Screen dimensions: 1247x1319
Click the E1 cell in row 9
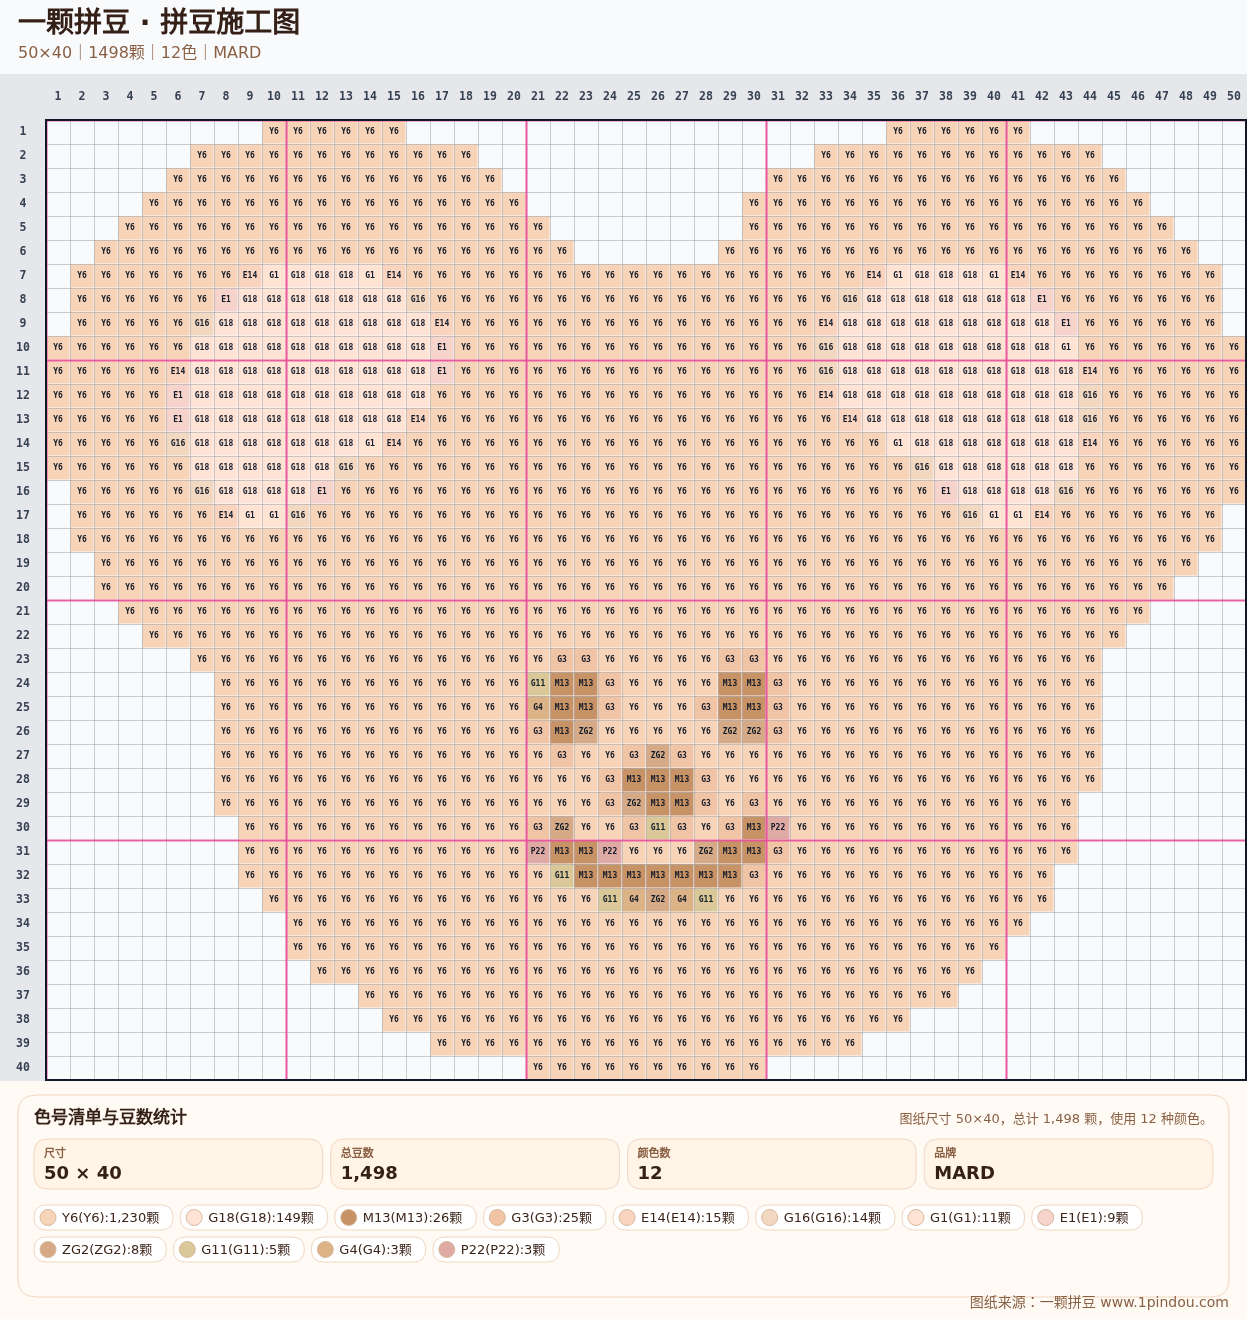[x=1066, y=323]
